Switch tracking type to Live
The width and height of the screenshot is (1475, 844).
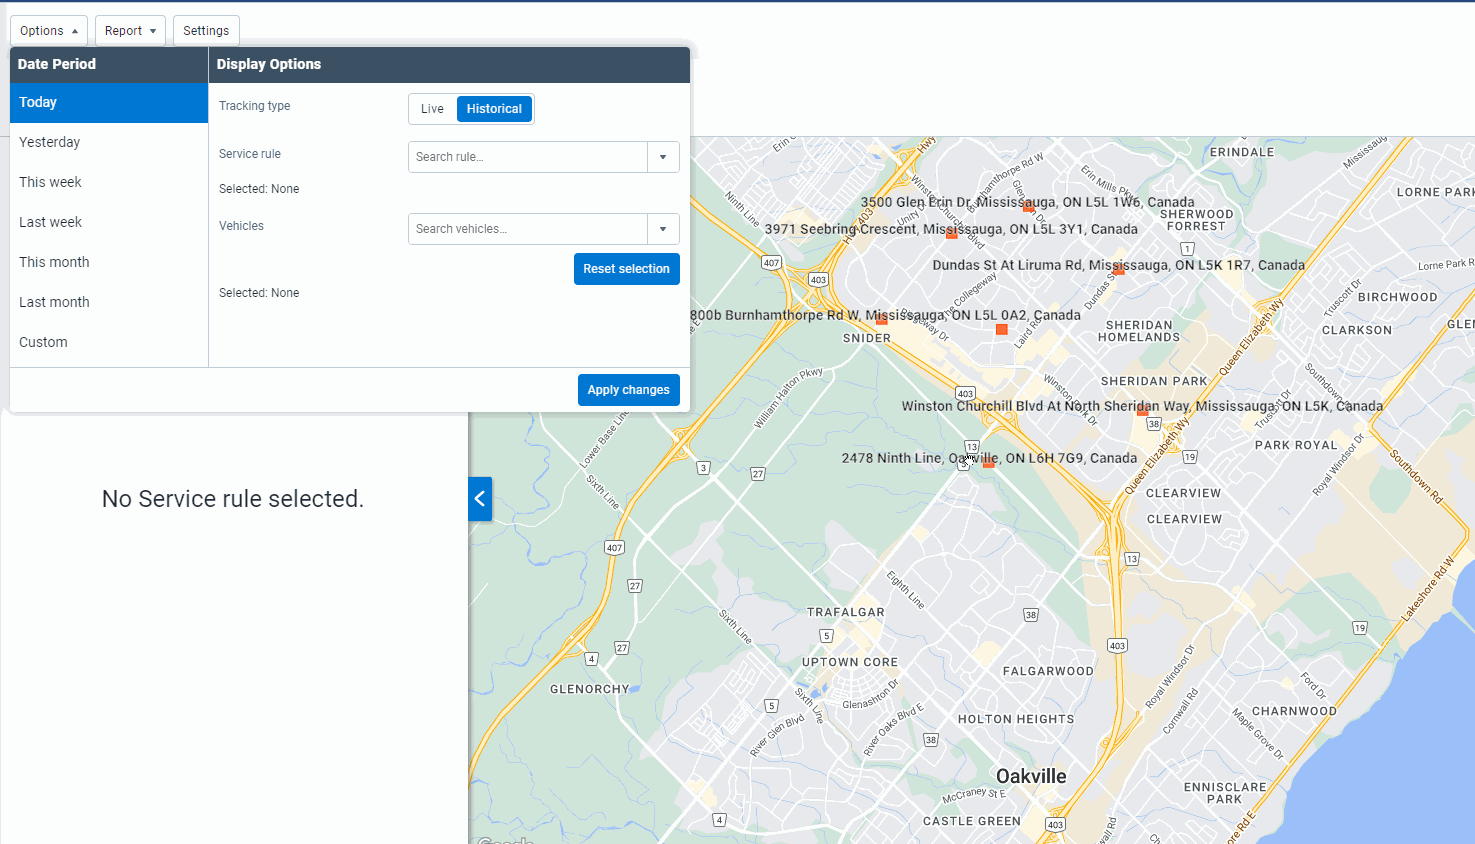pos(432,108)
